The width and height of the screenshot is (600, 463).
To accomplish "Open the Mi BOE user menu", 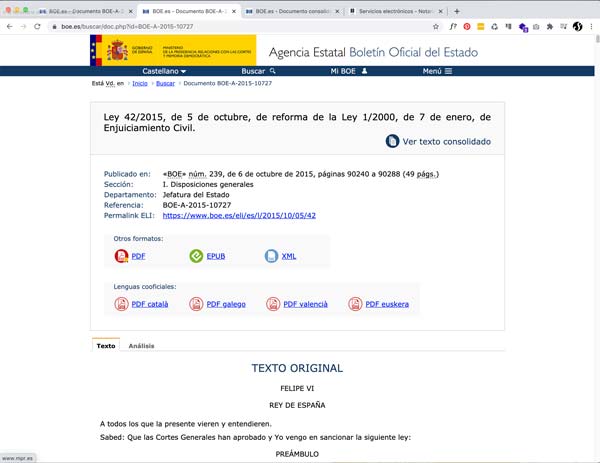I will coord(350,72).
